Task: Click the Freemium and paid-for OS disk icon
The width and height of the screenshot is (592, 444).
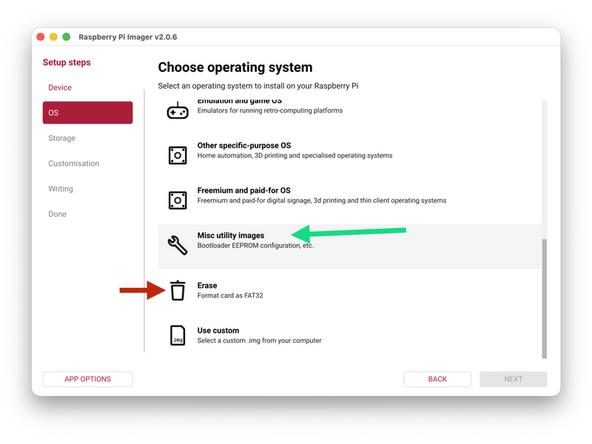Action: pyautogui.click(x=177, y=200)
